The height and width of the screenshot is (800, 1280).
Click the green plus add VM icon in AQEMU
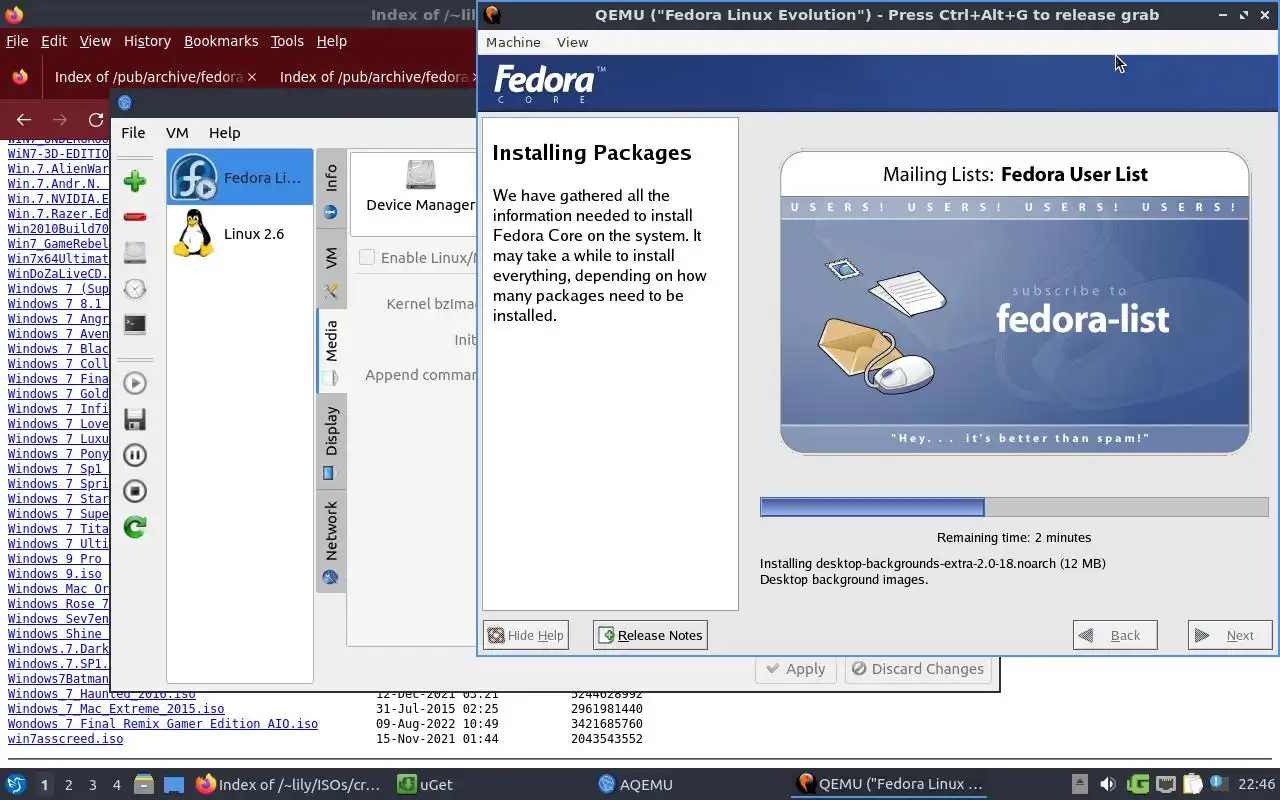coord(135,181)
